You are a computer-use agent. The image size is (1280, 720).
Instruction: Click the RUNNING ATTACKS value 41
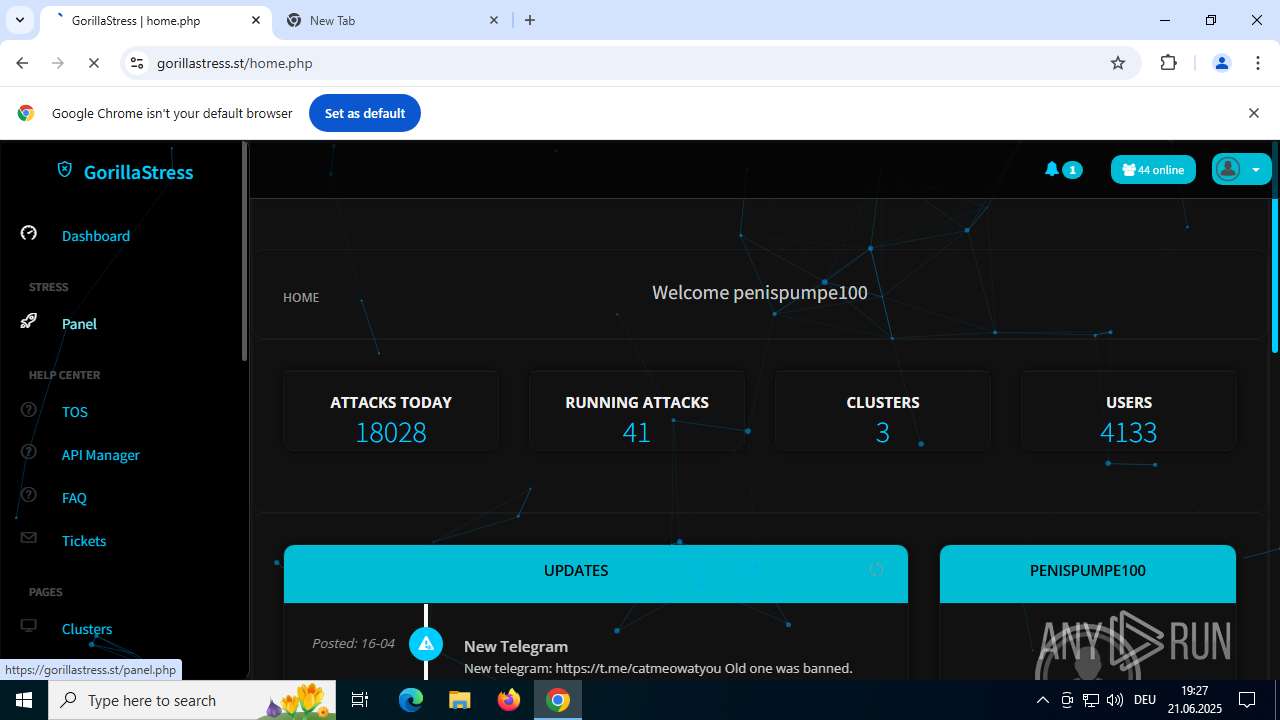637,432
